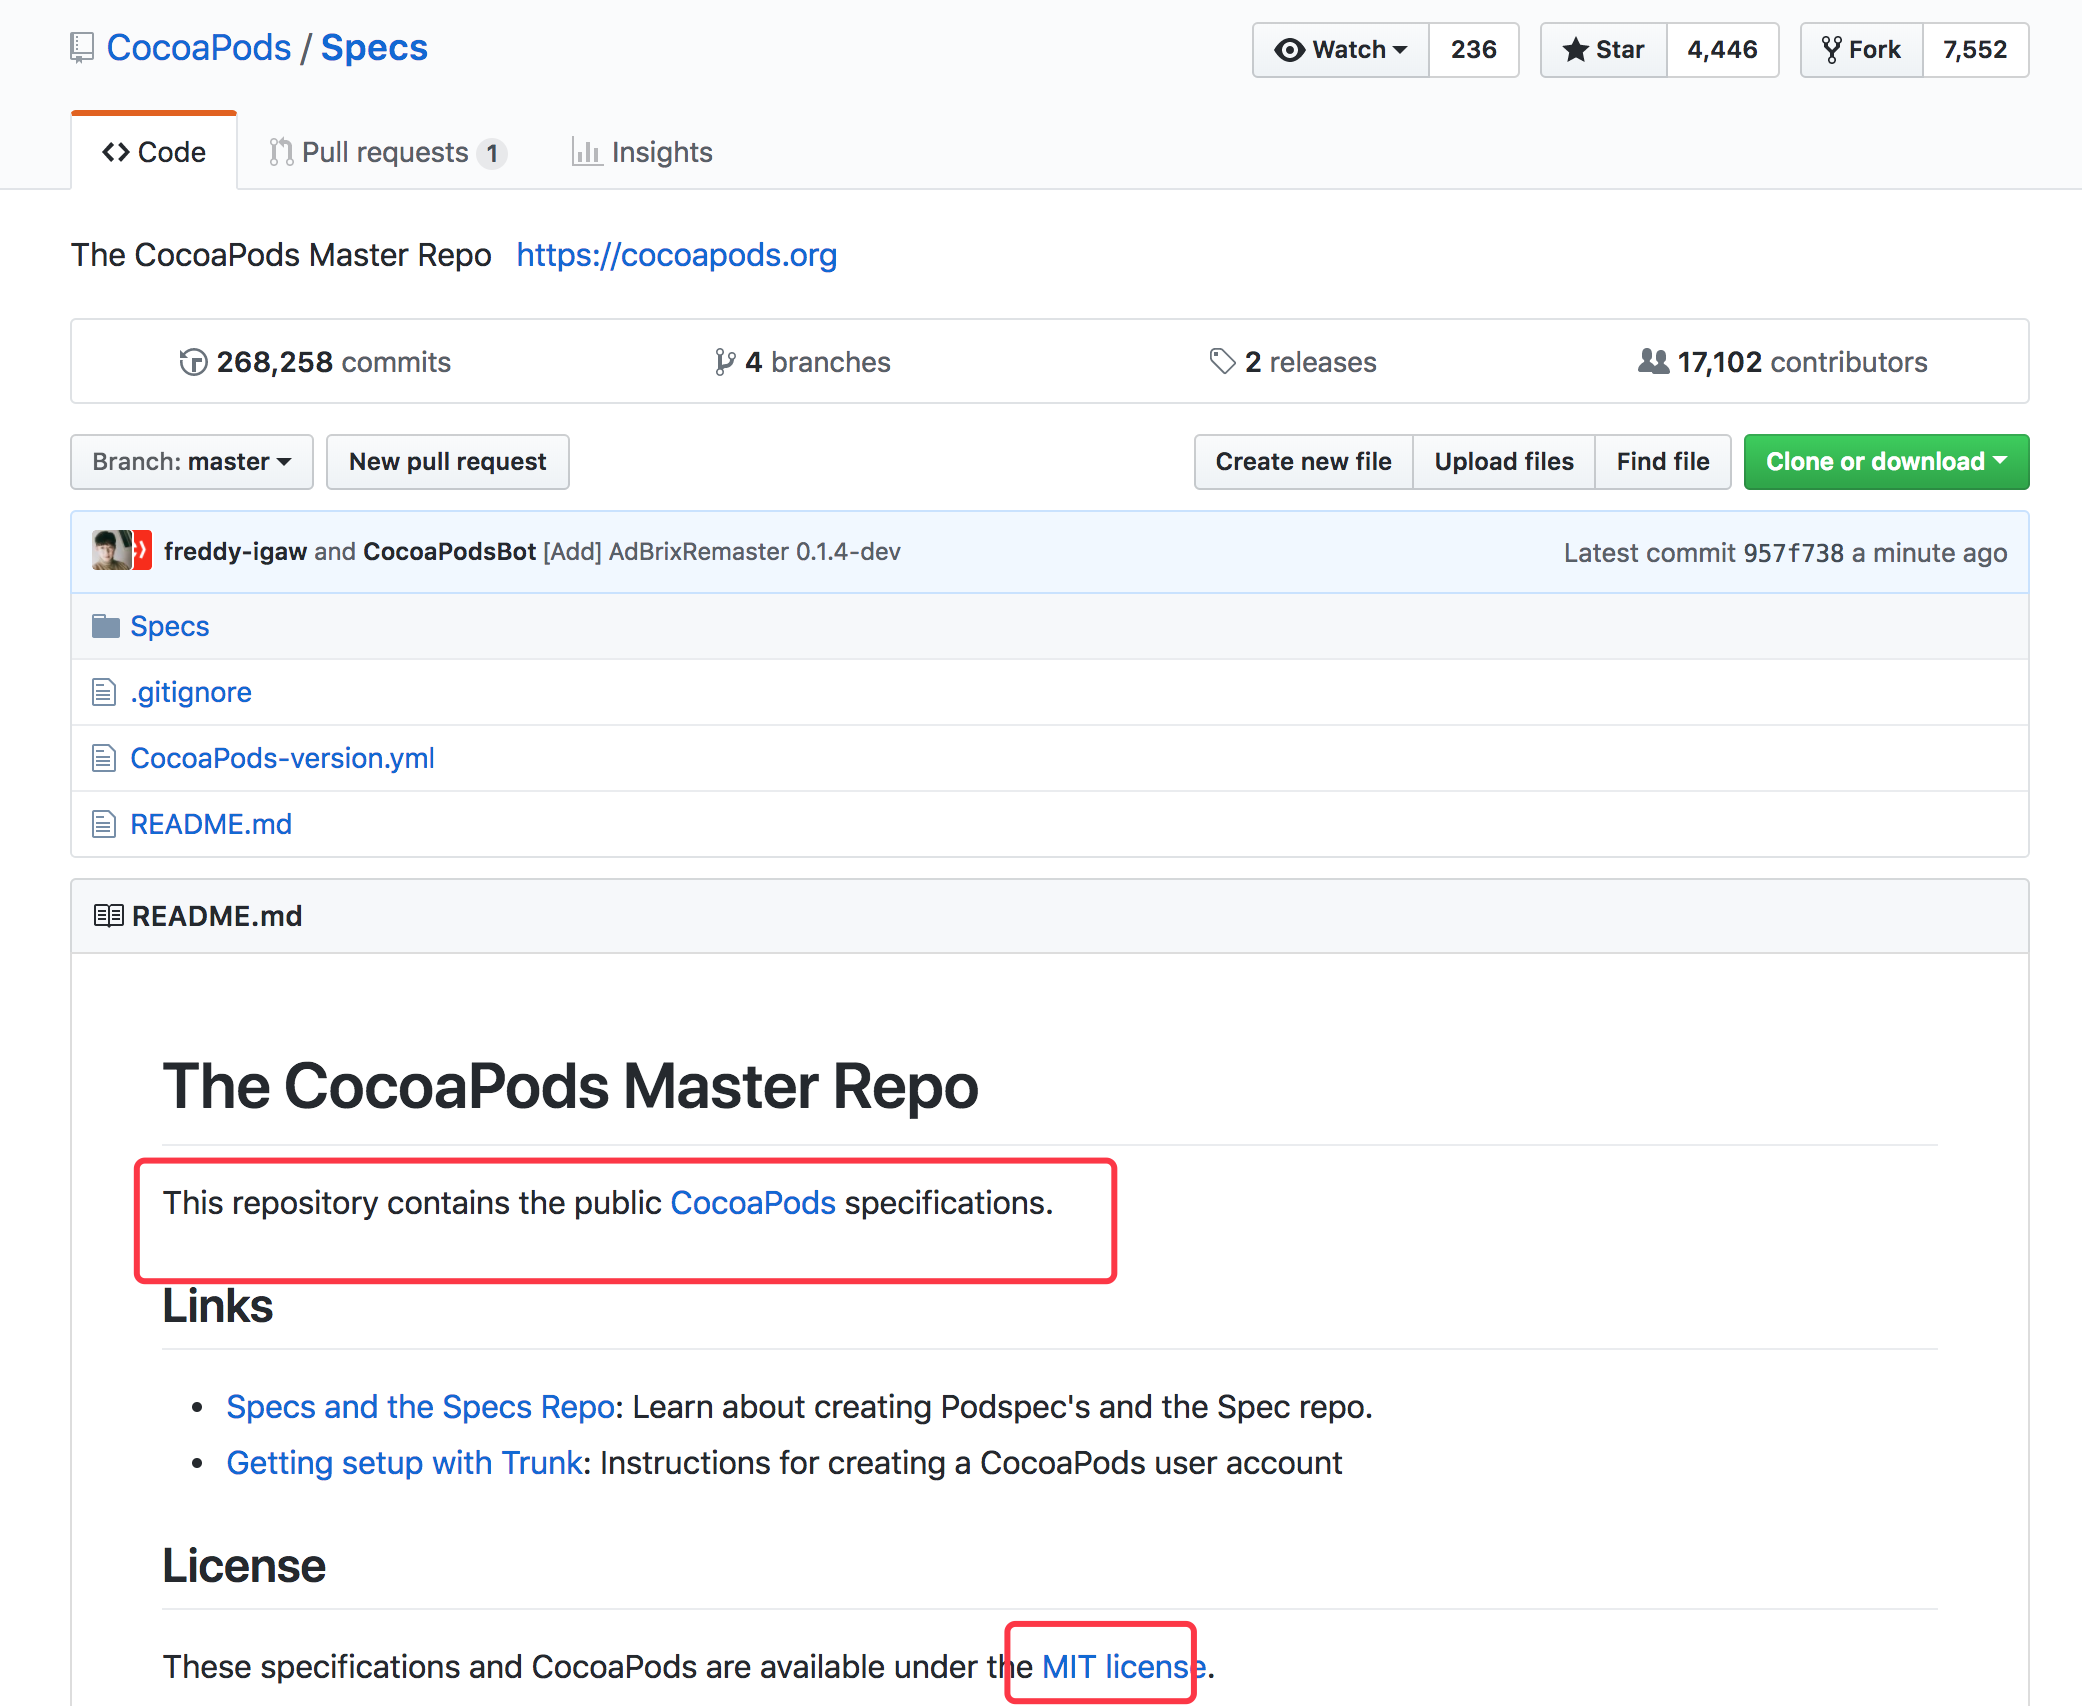The width and height of the screenshot is (2082, 1706).
Task: View the 4,446 stargazers count
Action: (1722, 49)
